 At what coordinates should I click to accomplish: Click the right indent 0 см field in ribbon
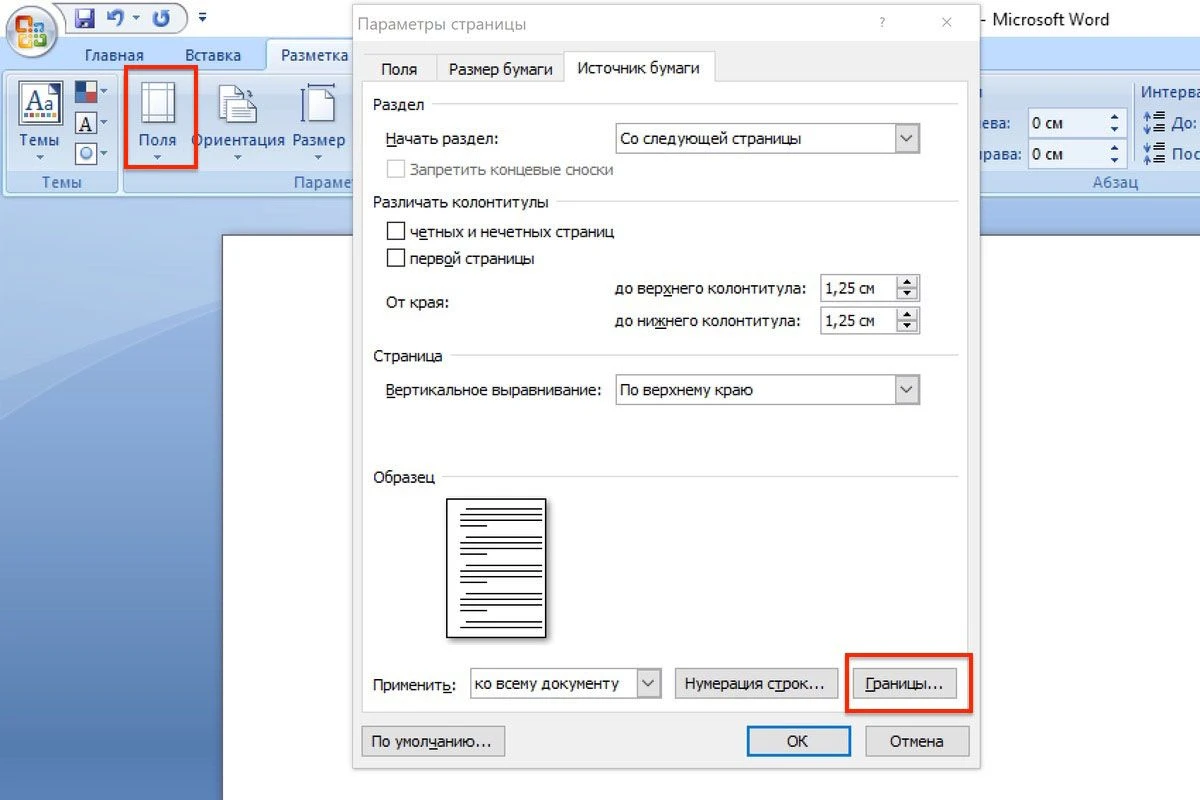point(1065,154)
